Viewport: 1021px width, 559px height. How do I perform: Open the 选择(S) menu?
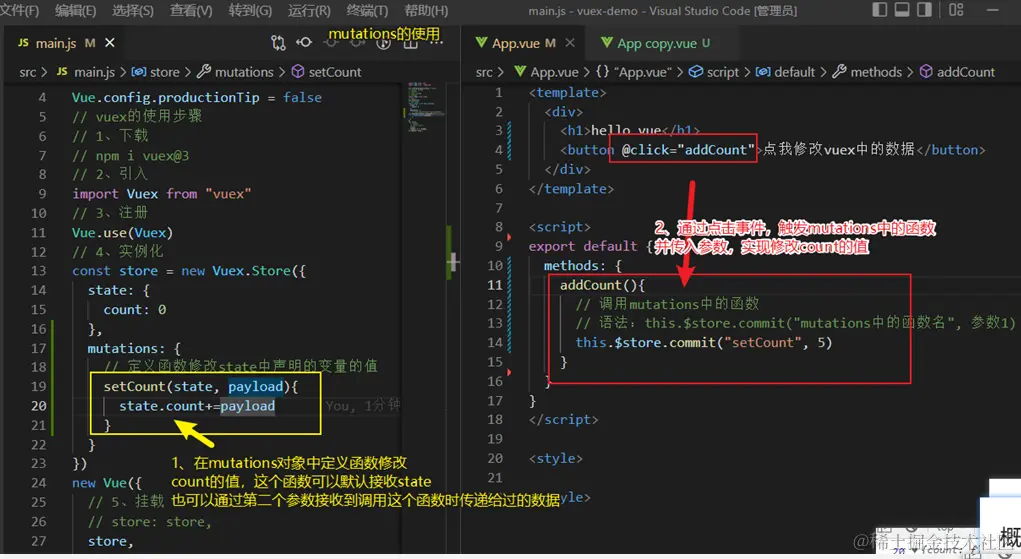(133, 10)
